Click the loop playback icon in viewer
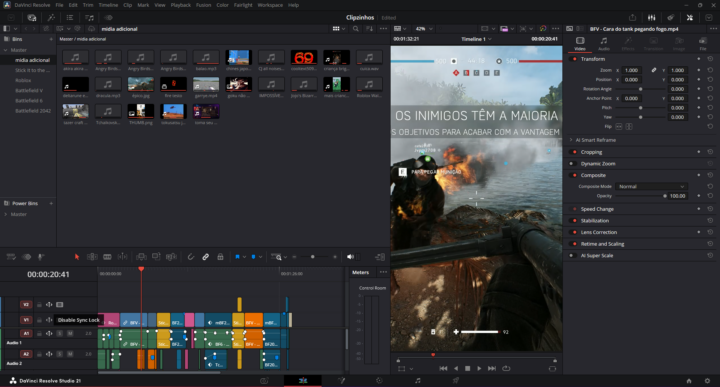720x387 pixels. tap(506, 368)
